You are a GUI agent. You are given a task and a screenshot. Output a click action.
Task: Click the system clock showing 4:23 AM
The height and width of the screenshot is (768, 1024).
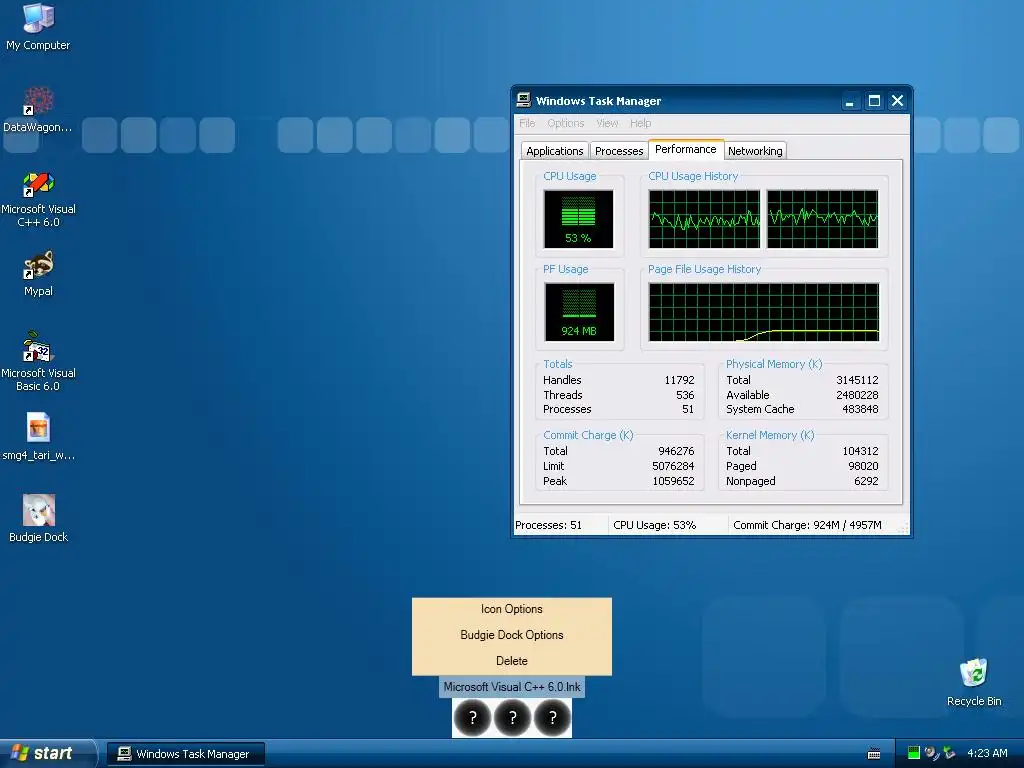987,753
